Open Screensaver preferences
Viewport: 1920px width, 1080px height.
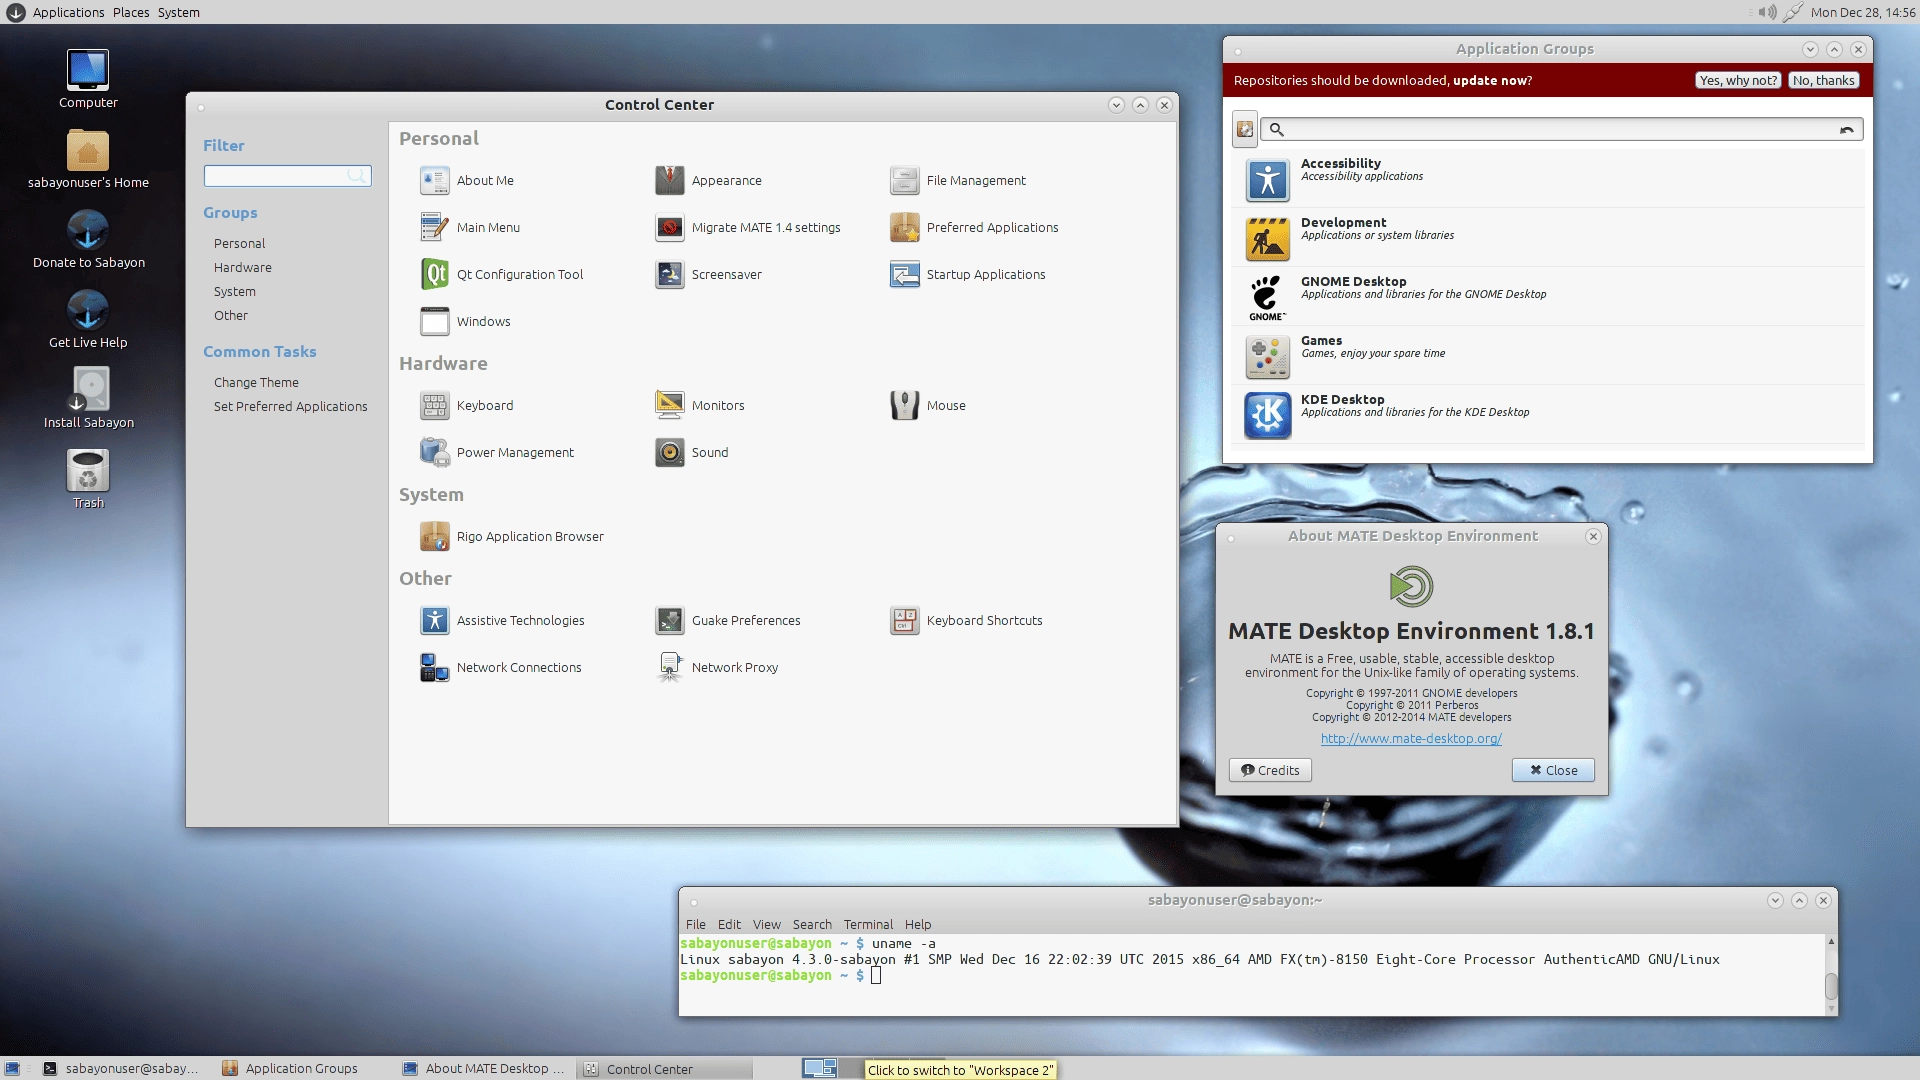coord(708,275)
